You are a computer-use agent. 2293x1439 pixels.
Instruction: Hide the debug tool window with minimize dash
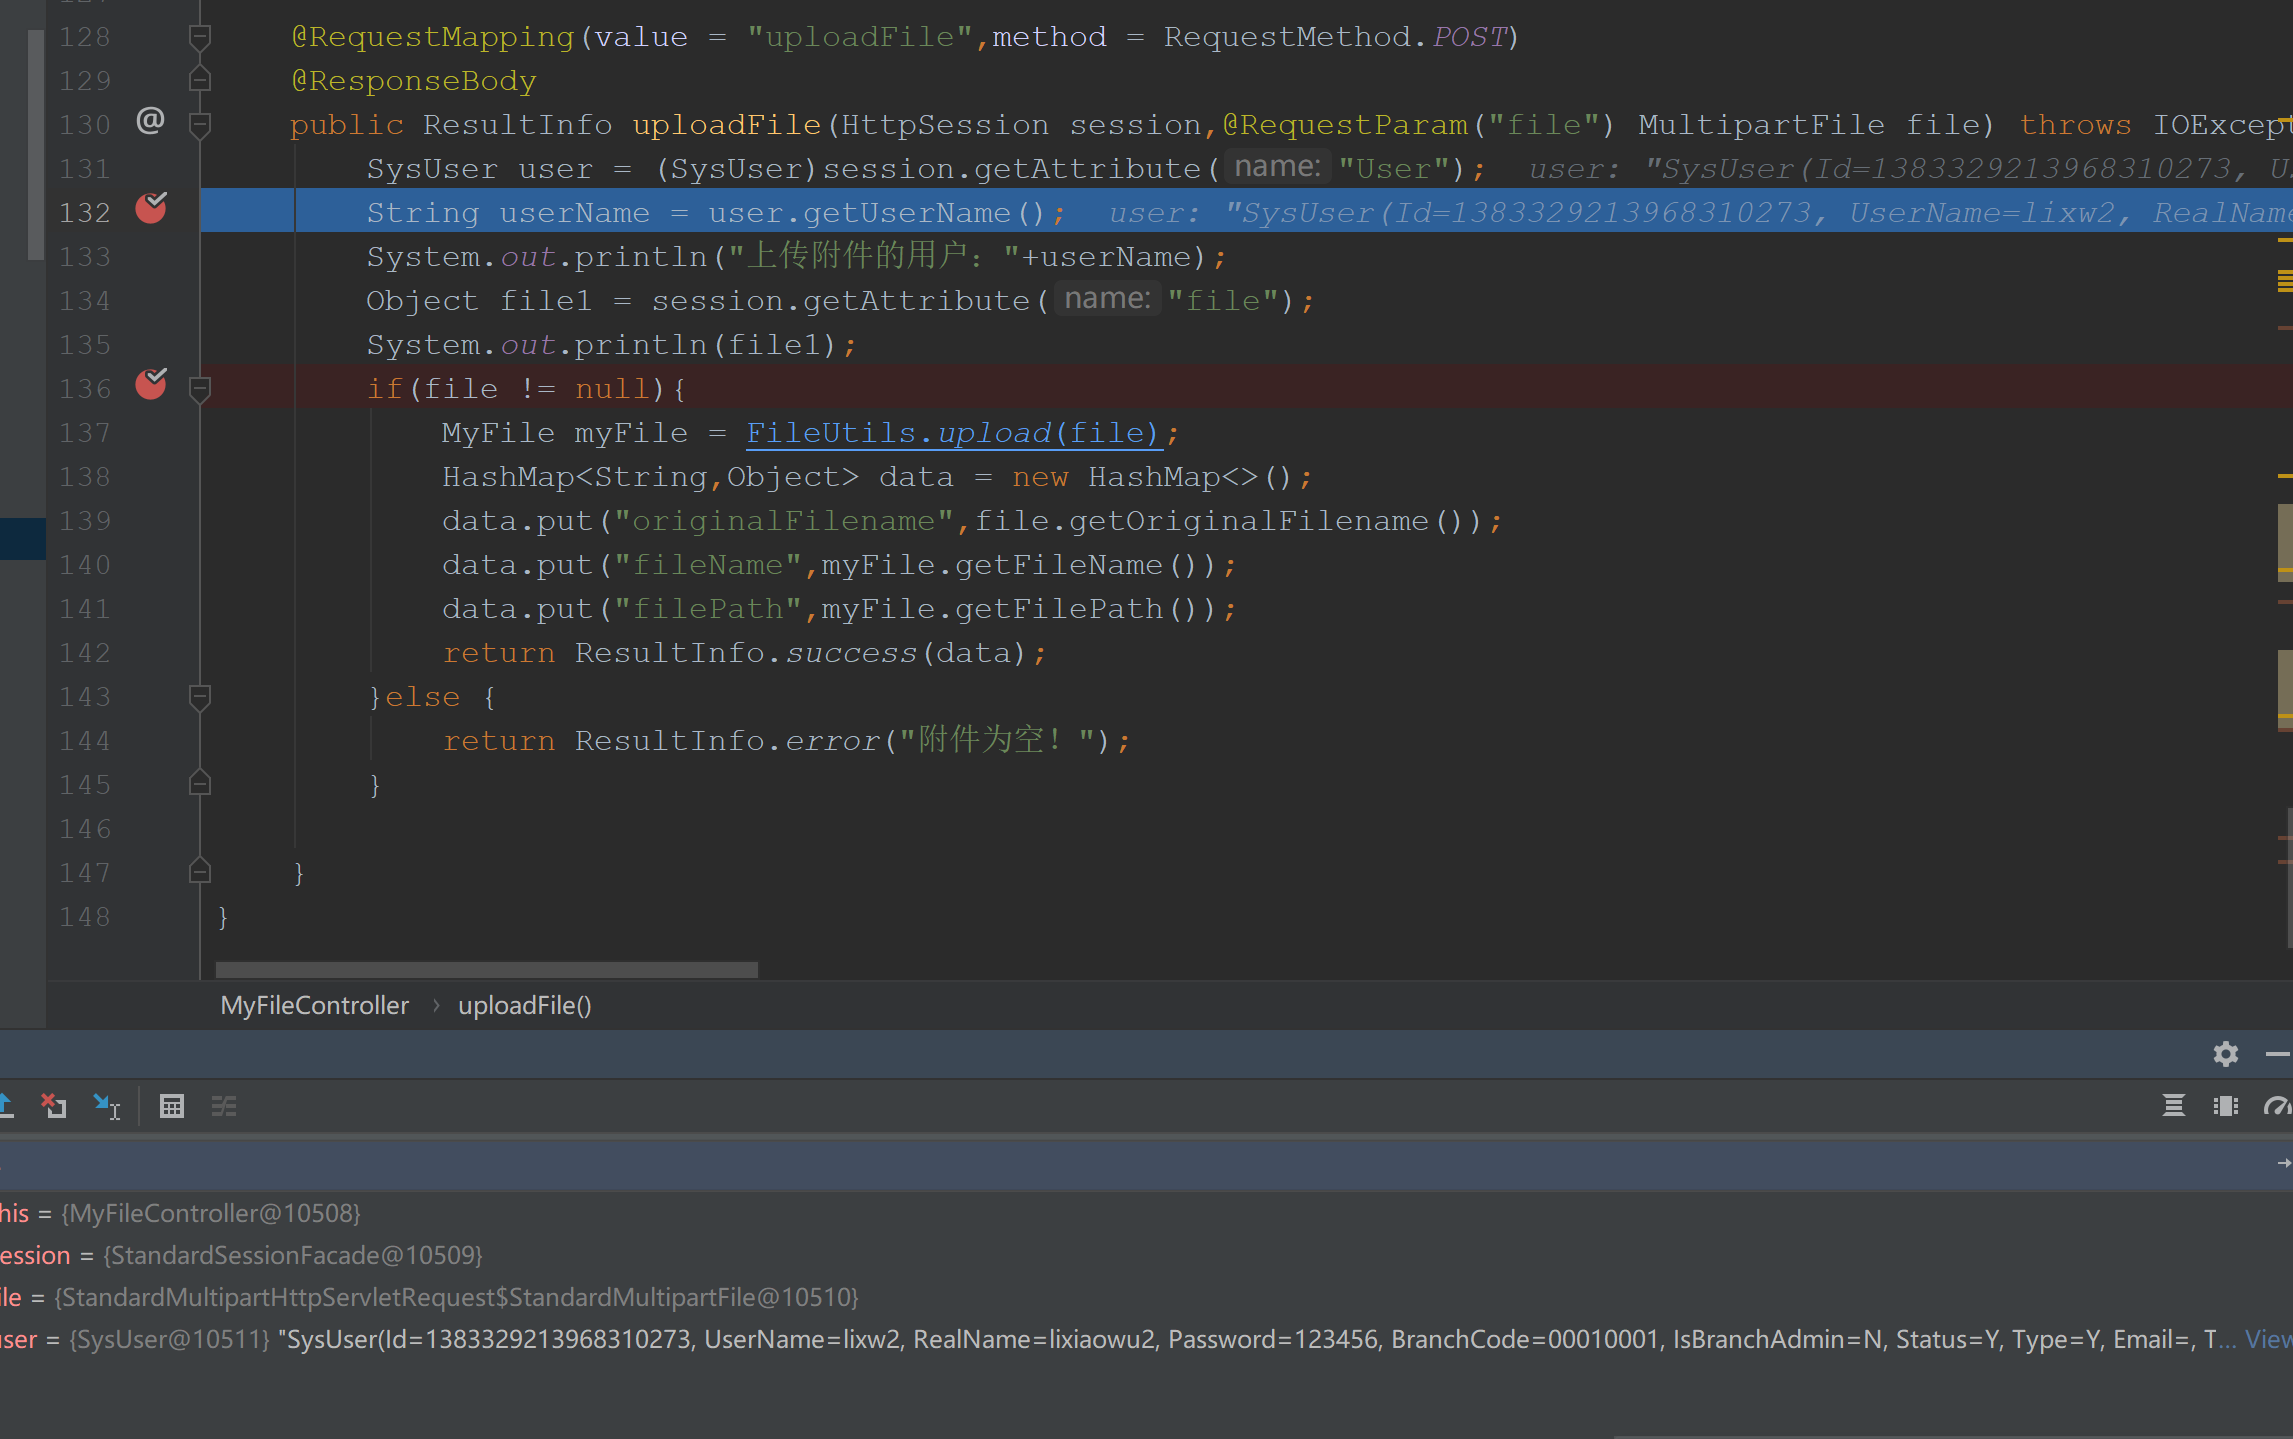point(2278,1054)
